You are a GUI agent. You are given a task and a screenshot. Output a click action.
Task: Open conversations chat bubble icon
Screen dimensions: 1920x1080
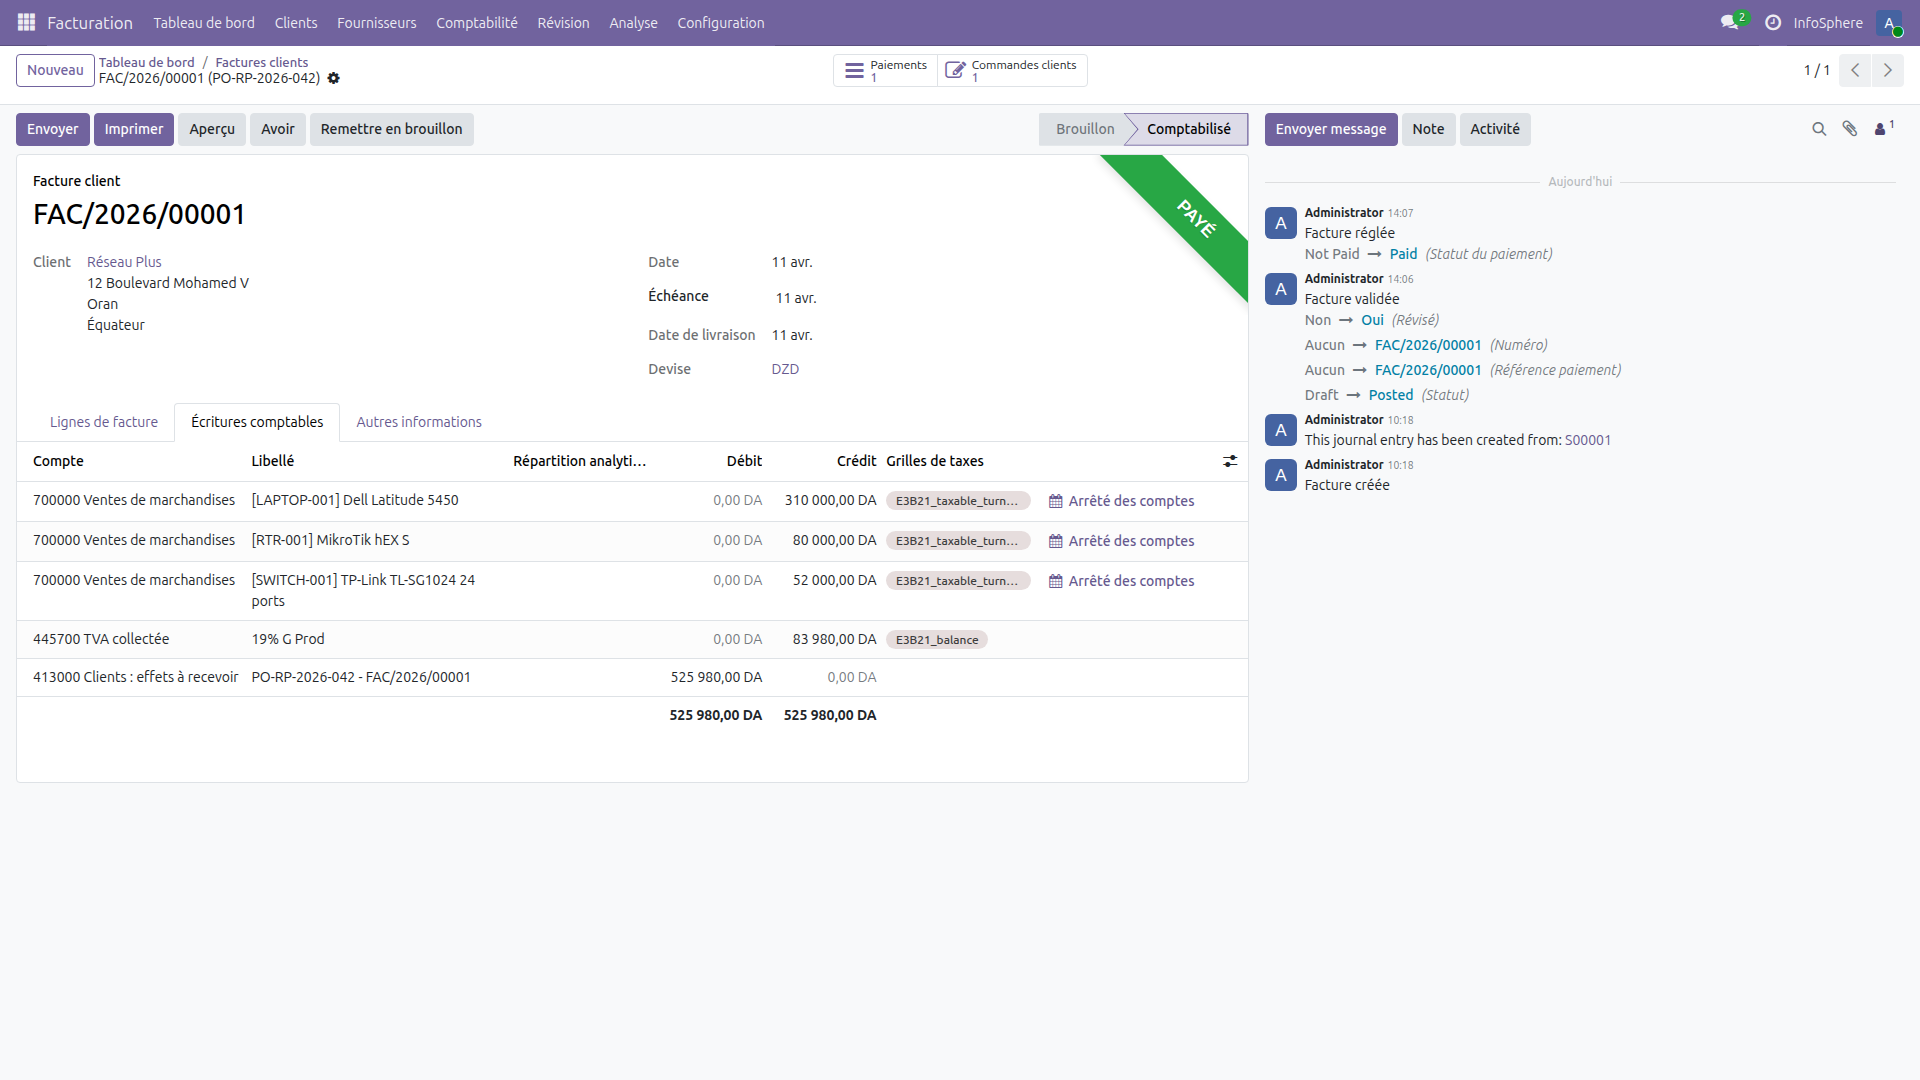1729,22
